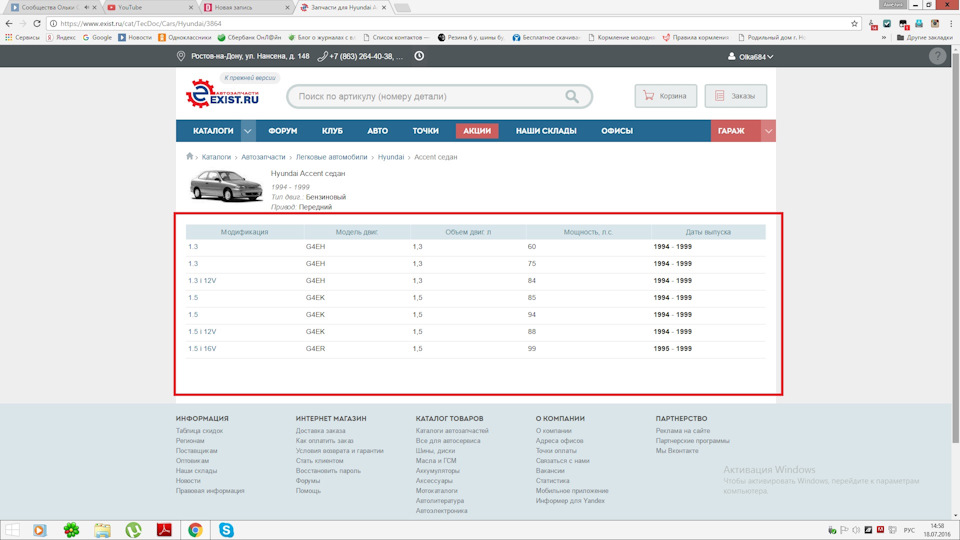Close the Запчасти для Hyundai tab

pyautogui.click(x=384, y=7)
